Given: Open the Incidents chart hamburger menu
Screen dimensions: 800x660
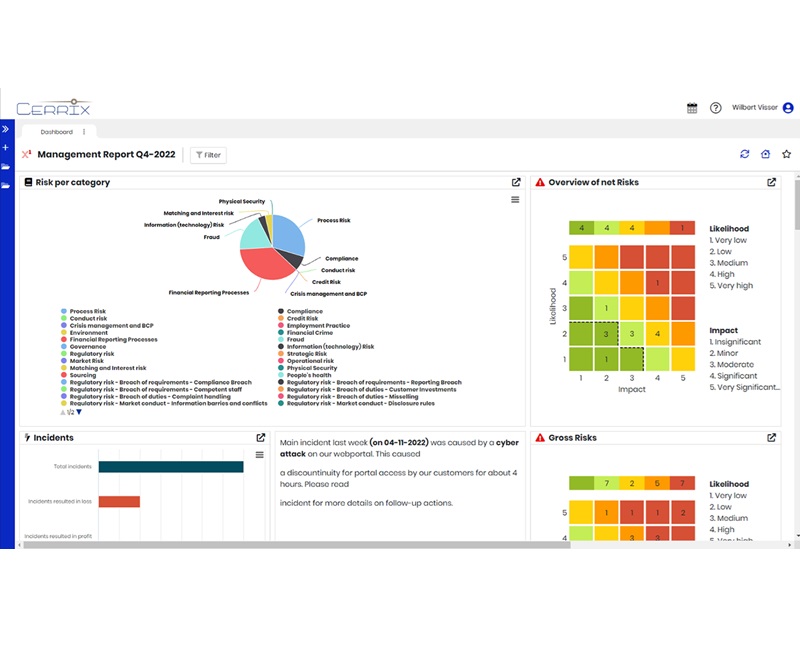Looking at the screenshot, I should [x=260, y=455].
